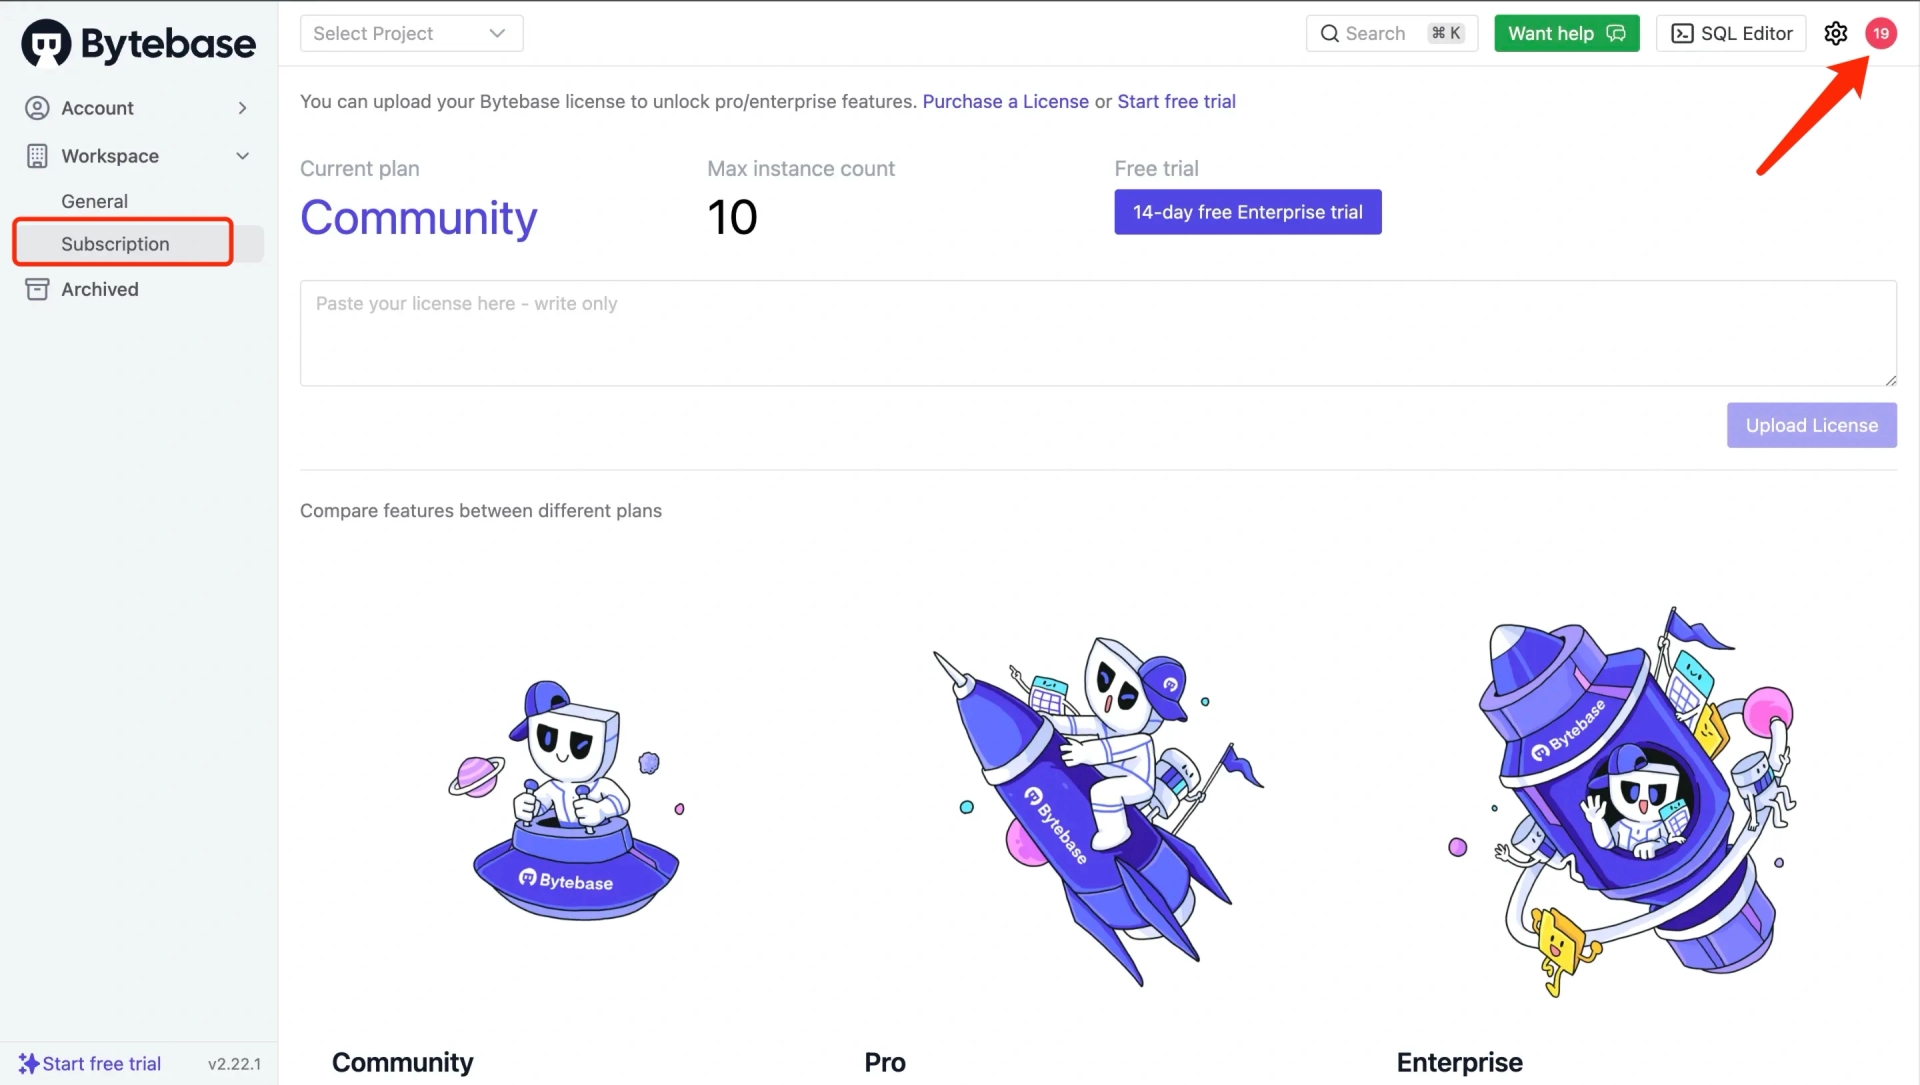Collapse the Workspace section chevron
The height and width of the screenshot is (1085, 1920).
242,156
